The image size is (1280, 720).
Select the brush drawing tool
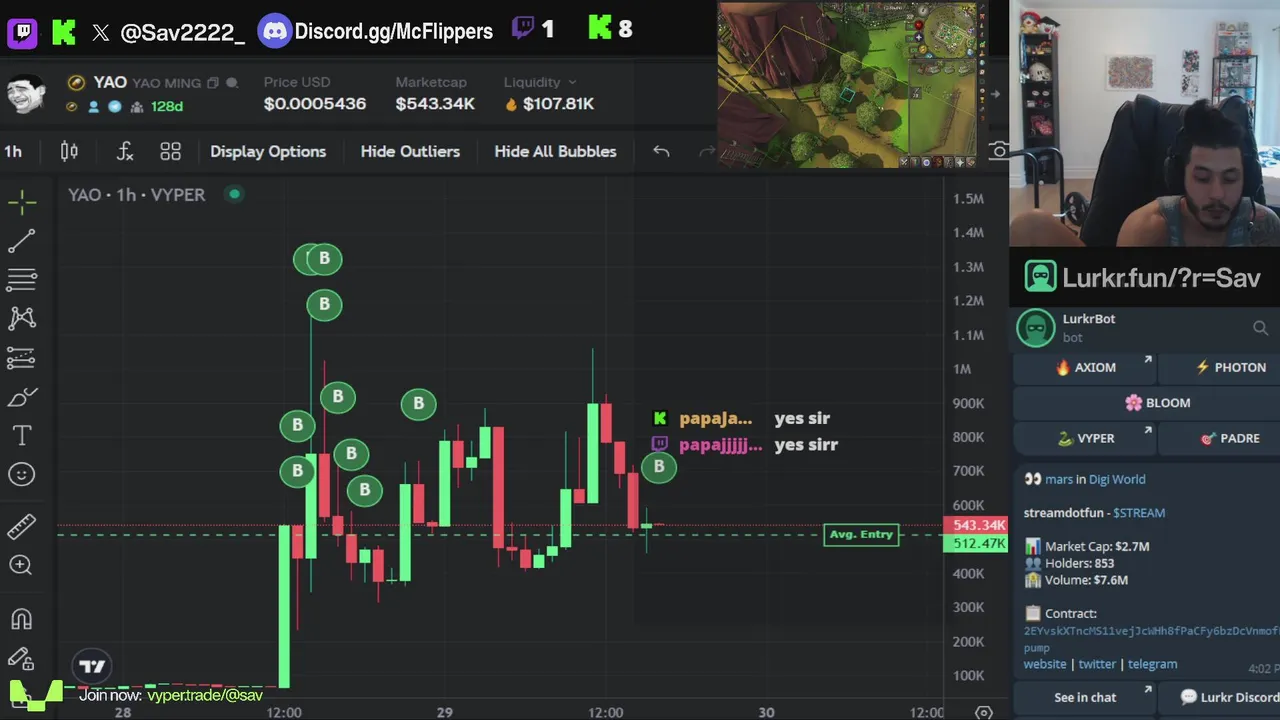[x=22, y=397]
